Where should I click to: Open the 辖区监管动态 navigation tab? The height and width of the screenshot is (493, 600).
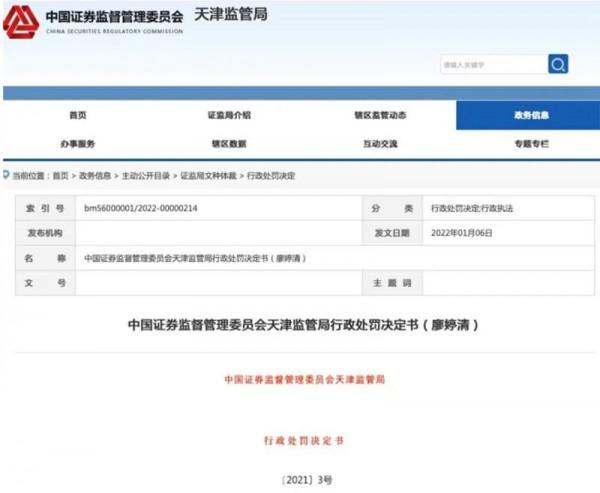(380, 115)
